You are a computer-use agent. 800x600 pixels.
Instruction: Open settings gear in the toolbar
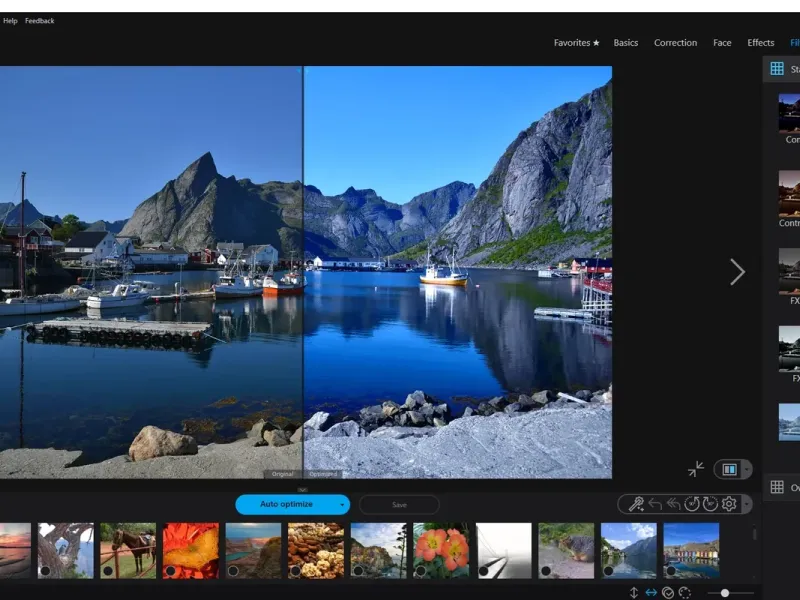pos(729,504)
